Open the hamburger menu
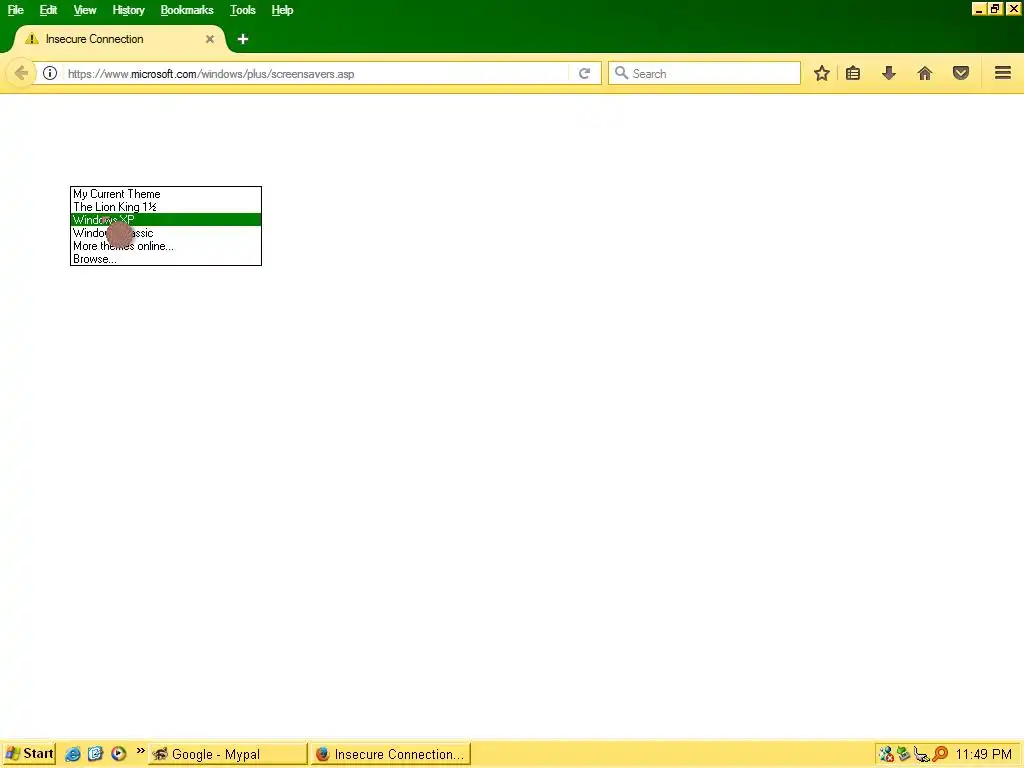Image resolution: width=1024 pixels, height=768 pixels. (x=1003, y=73)
